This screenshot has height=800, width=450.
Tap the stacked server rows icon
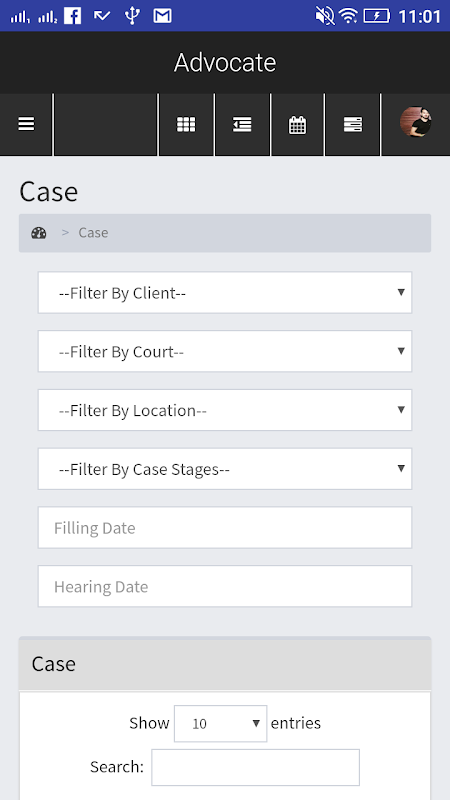click(353, 124)
